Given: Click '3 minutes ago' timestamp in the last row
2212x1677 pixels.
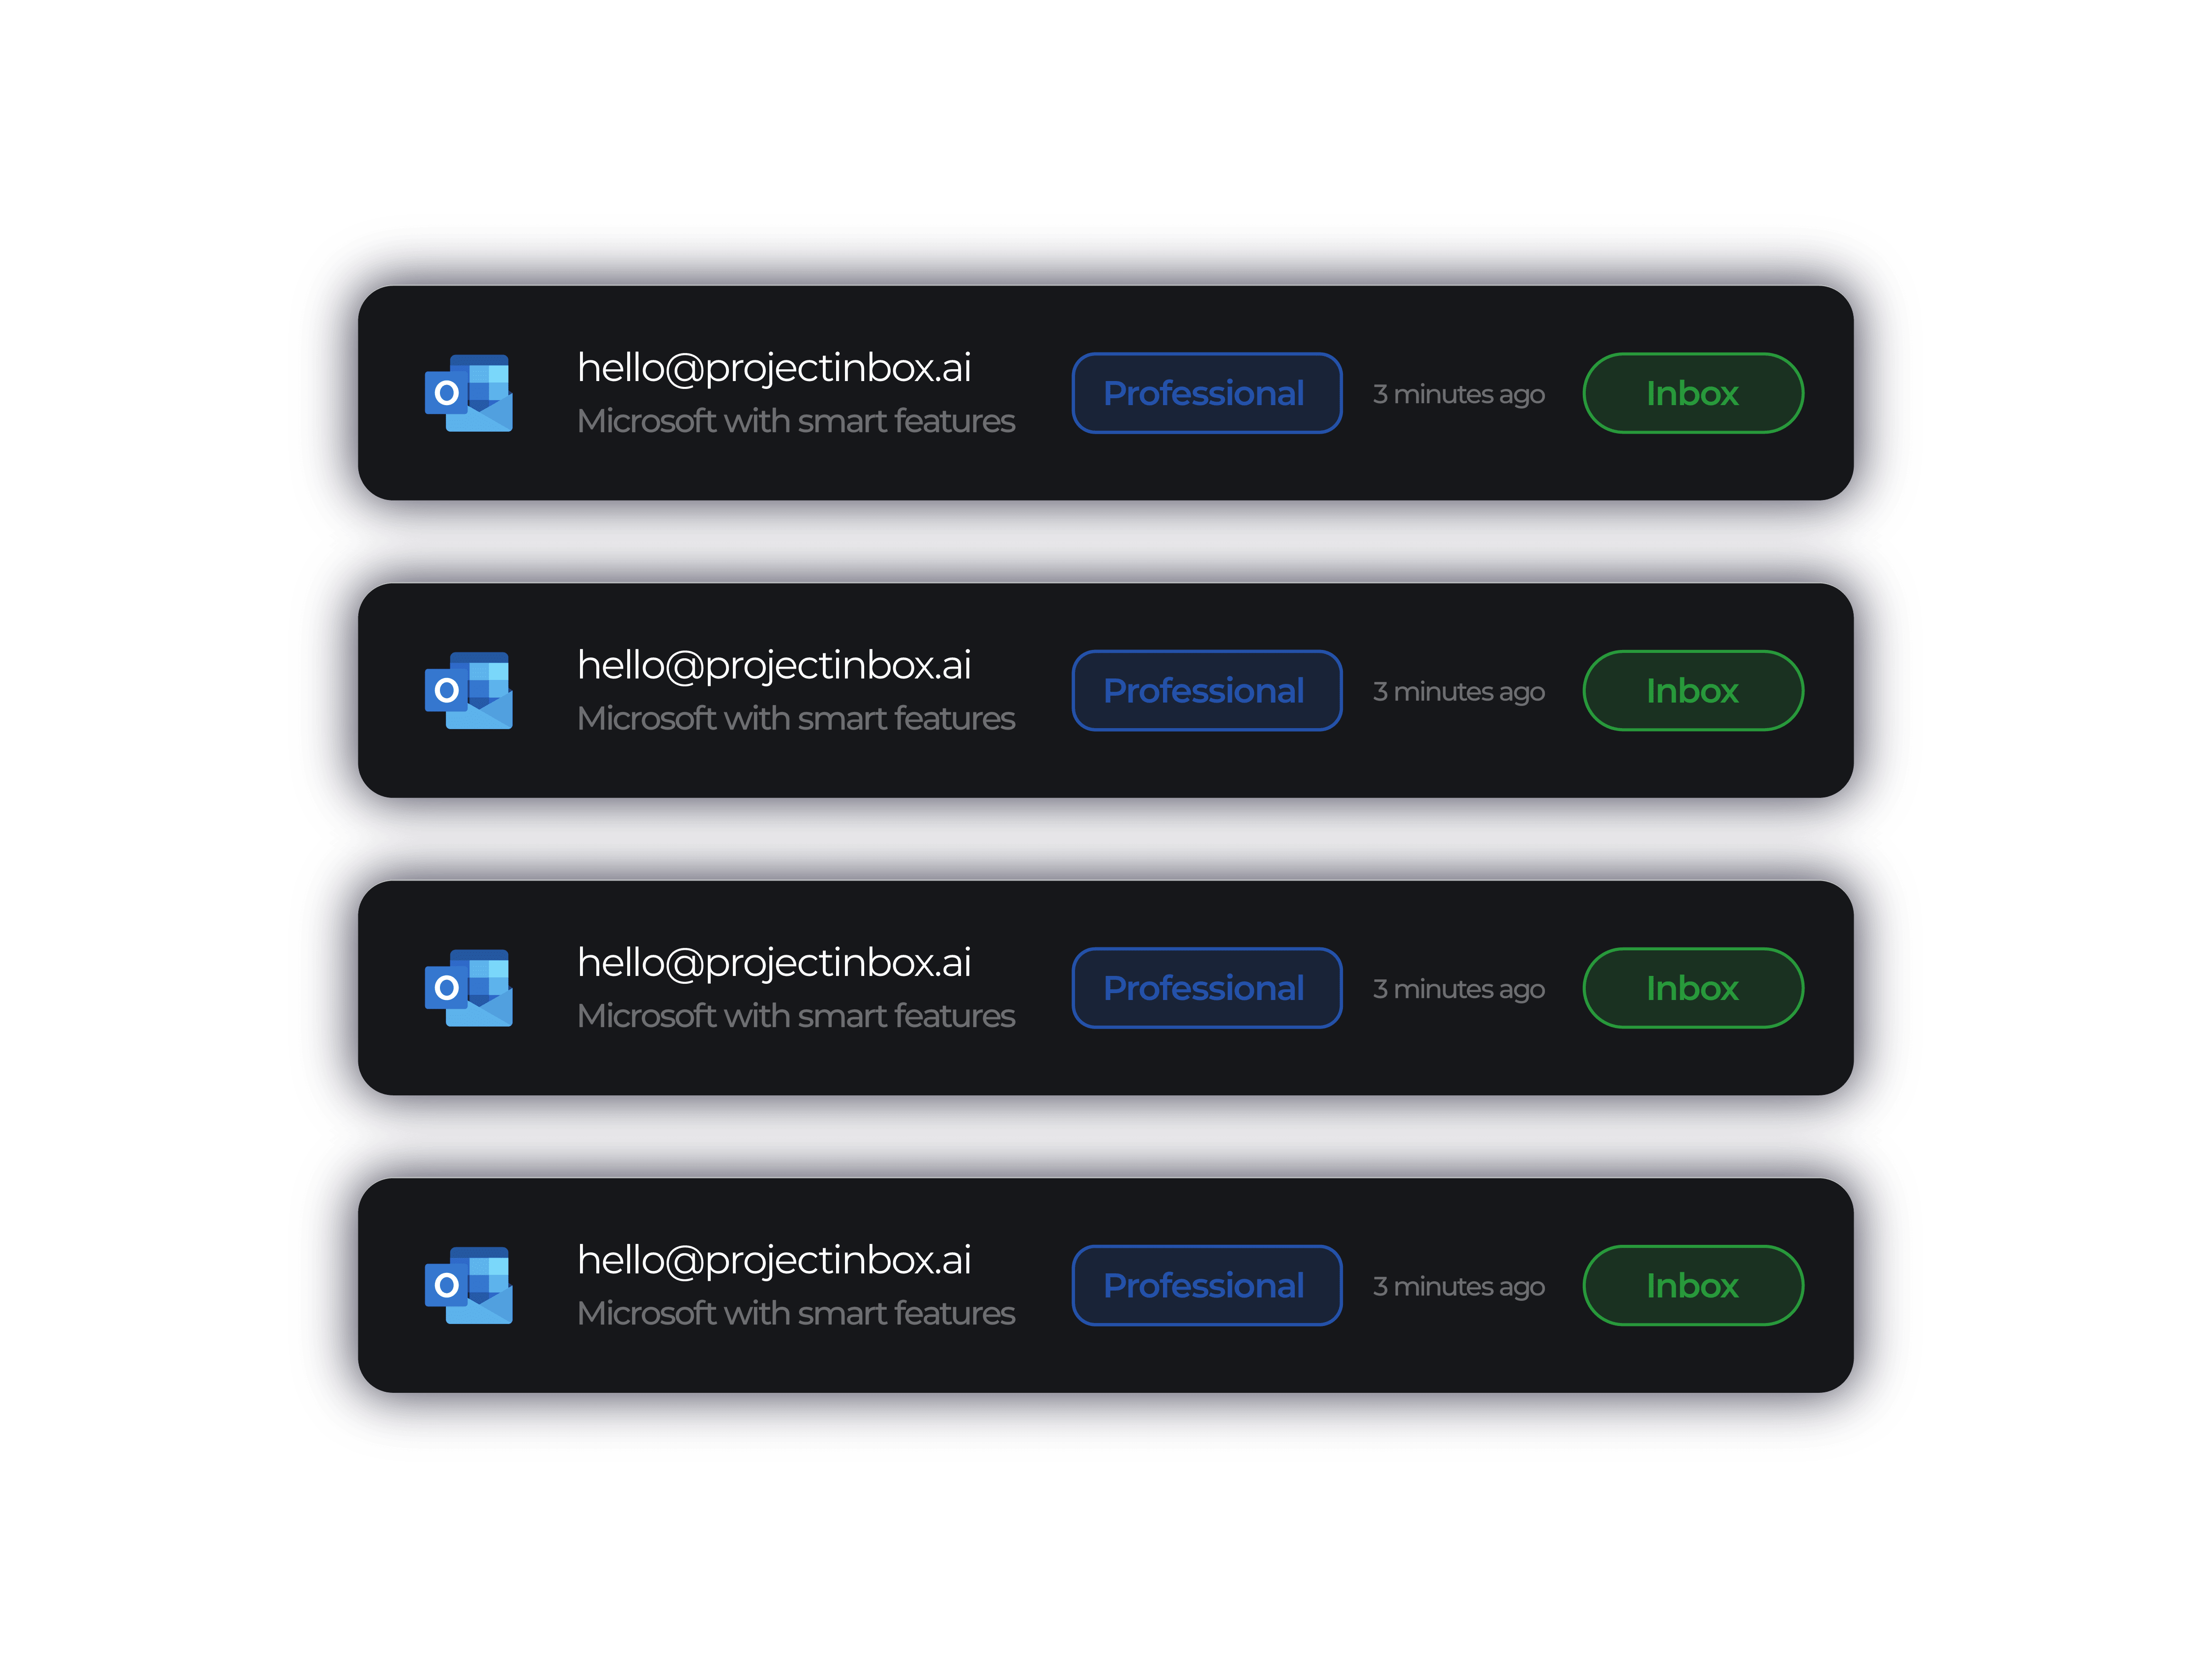Looking at the screenshot, I should [x=1459, y=1287].
